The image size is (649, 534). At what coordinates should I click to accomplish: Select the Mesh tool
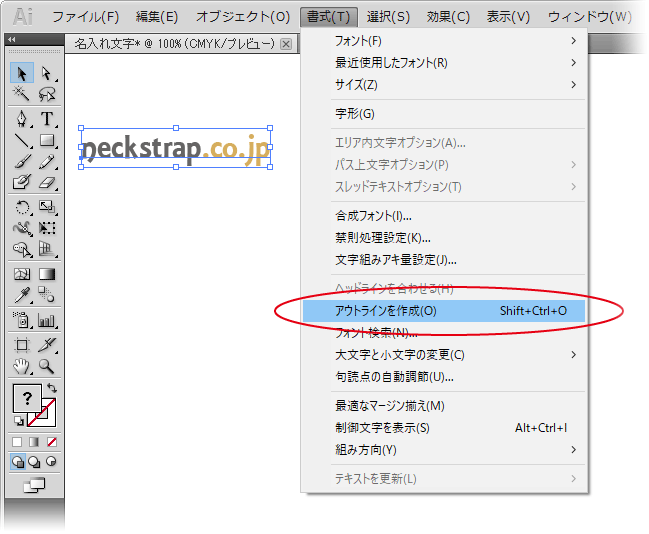22,274
